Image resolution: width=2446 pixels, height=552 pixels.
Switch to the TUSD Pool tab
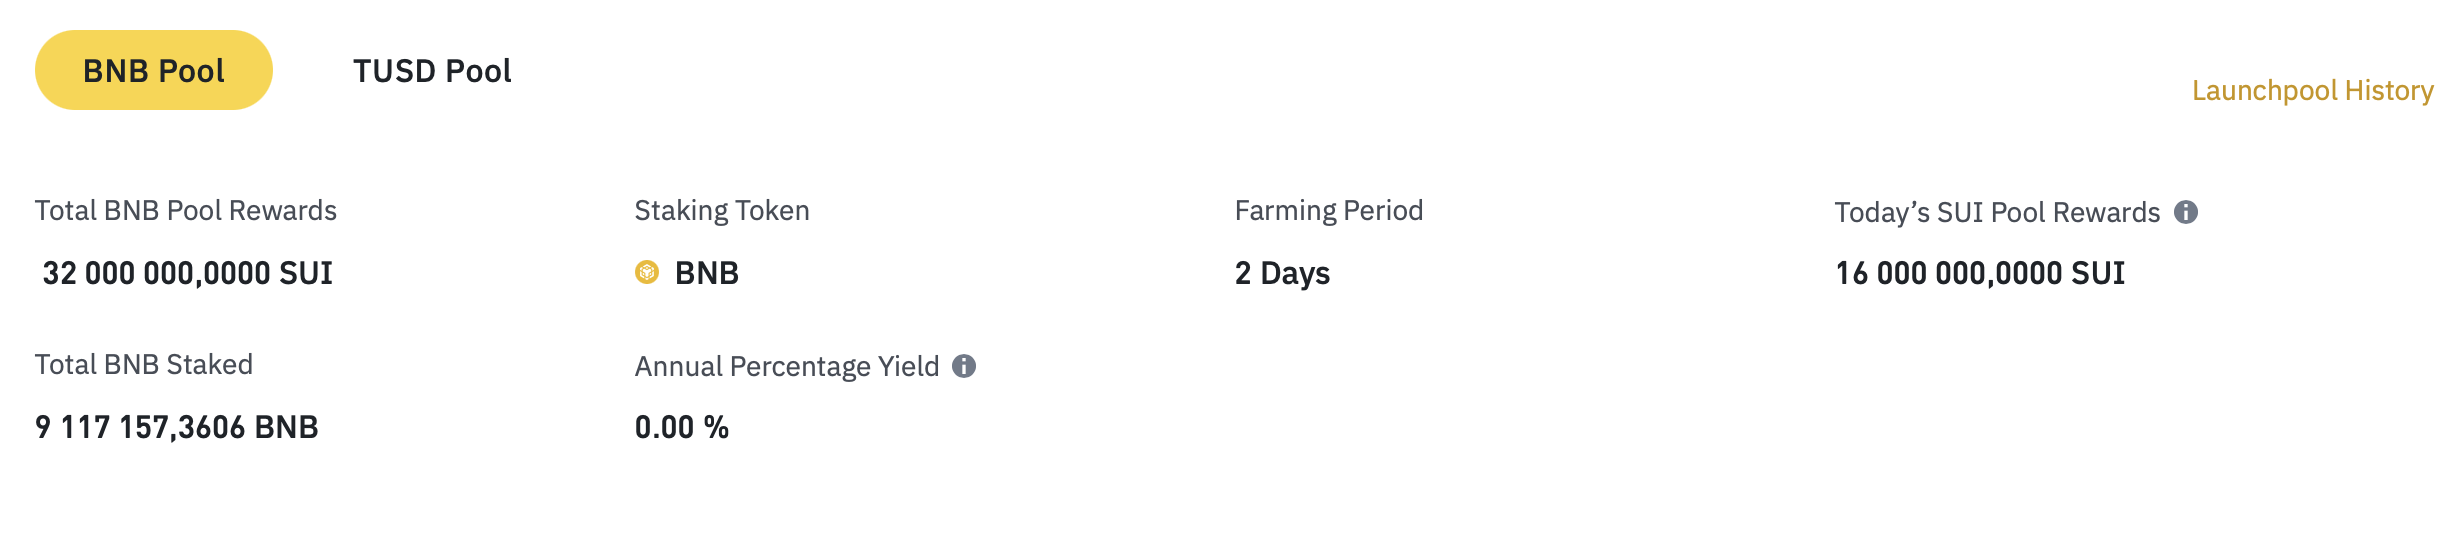click(x=432, y=71)
